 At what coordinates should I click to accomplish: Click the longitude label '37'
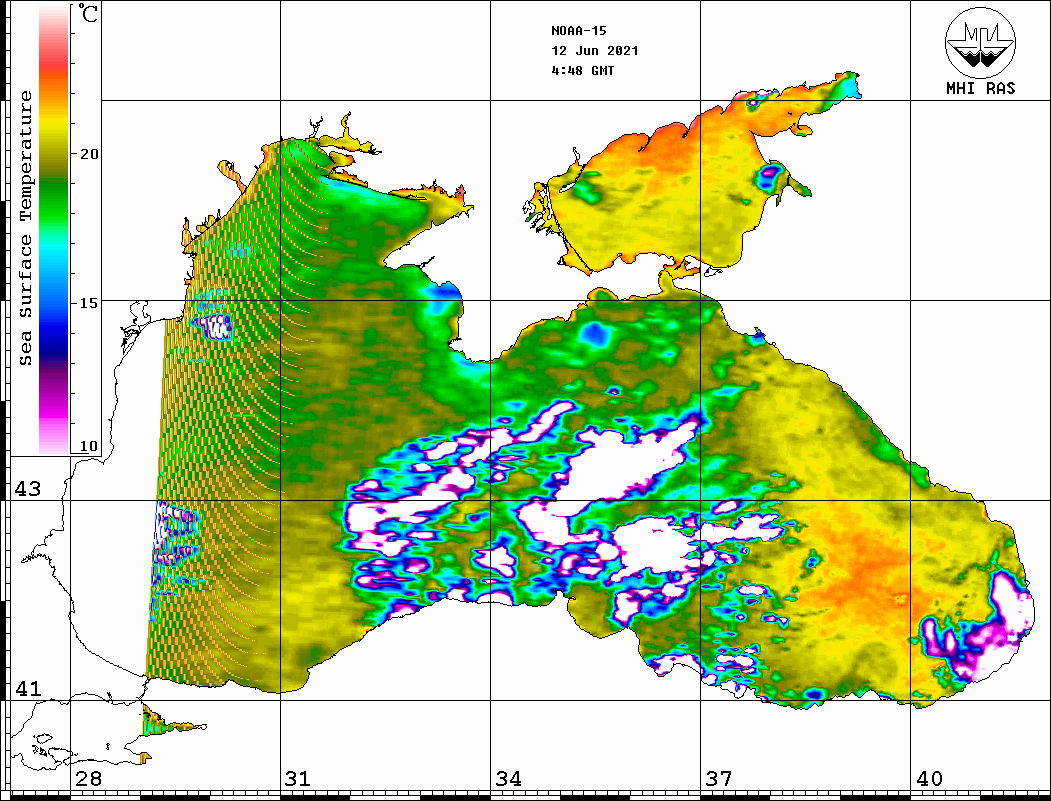(x=719, y=779)
